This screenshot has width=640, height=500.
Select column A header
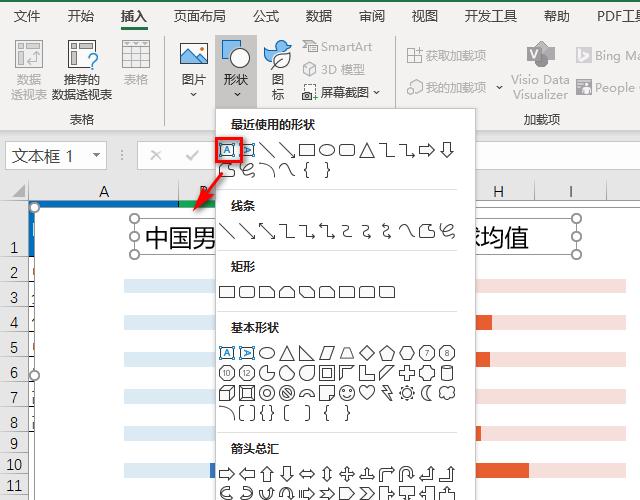(x=104, y=191)
